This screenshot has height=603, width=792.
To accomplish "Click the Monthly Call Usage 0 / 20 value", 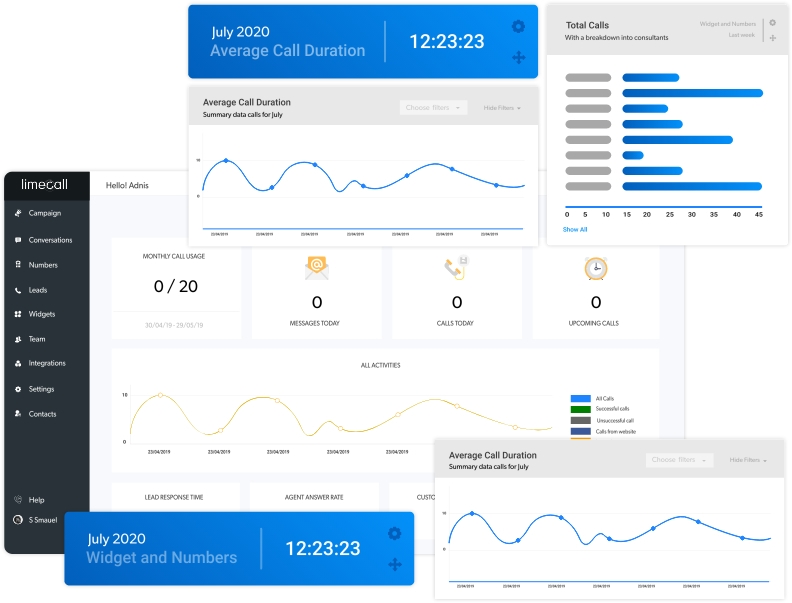I will [x=175, y=286].
